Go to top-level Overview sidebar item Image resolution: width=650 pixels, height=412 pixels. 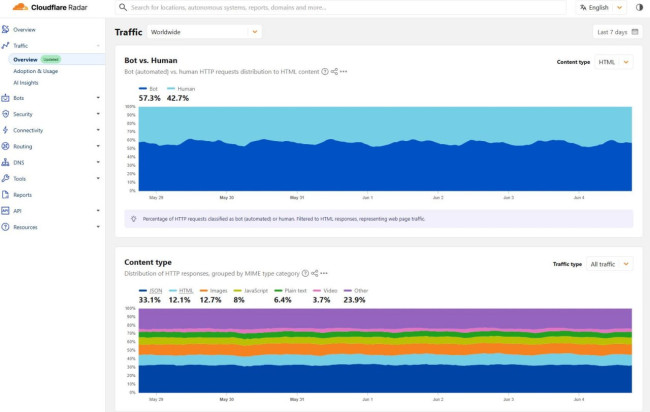coord(24,30)
